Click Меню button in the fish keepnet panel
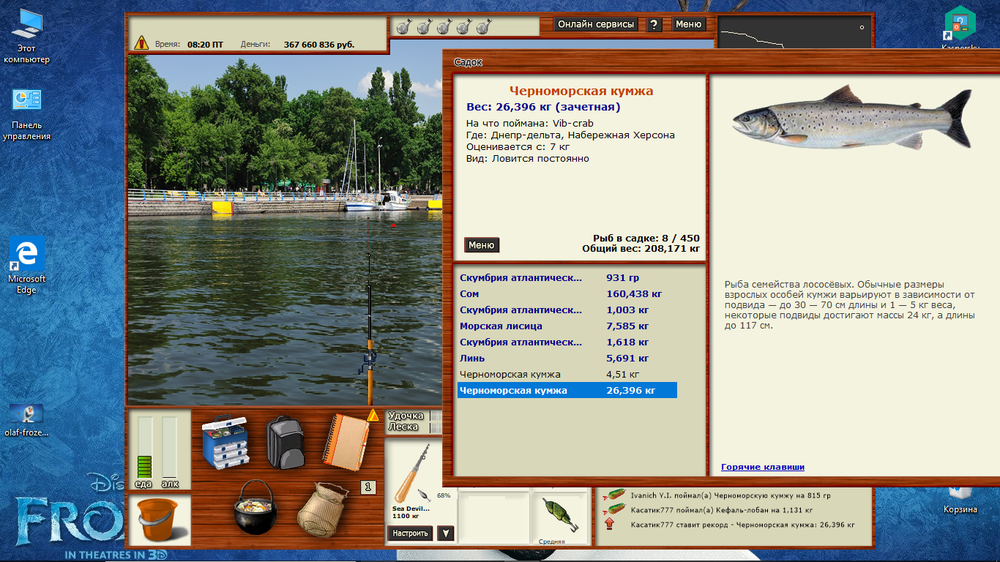 click(x=481, y=245)
